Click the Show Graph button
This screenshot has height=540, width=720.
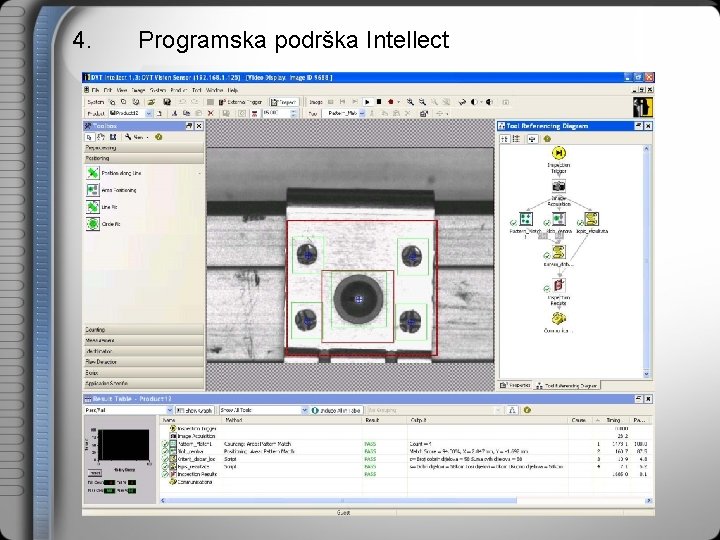195,410
